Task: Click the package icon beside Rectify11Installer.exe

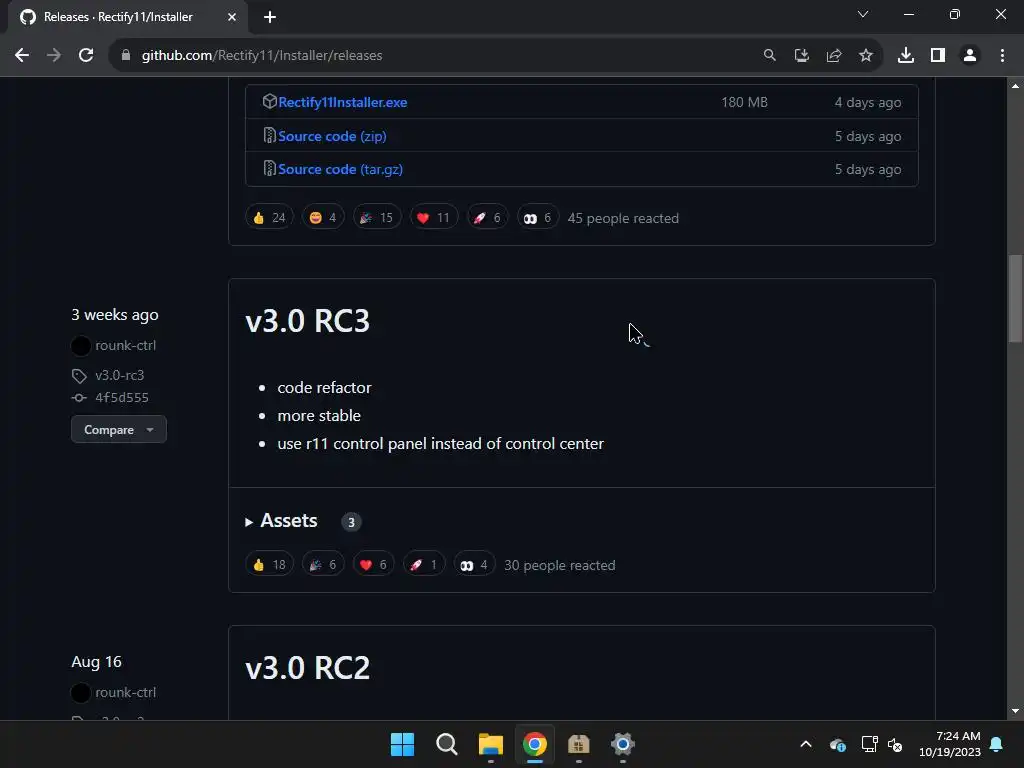Action: pyautogui.click(x=270, y=101)
